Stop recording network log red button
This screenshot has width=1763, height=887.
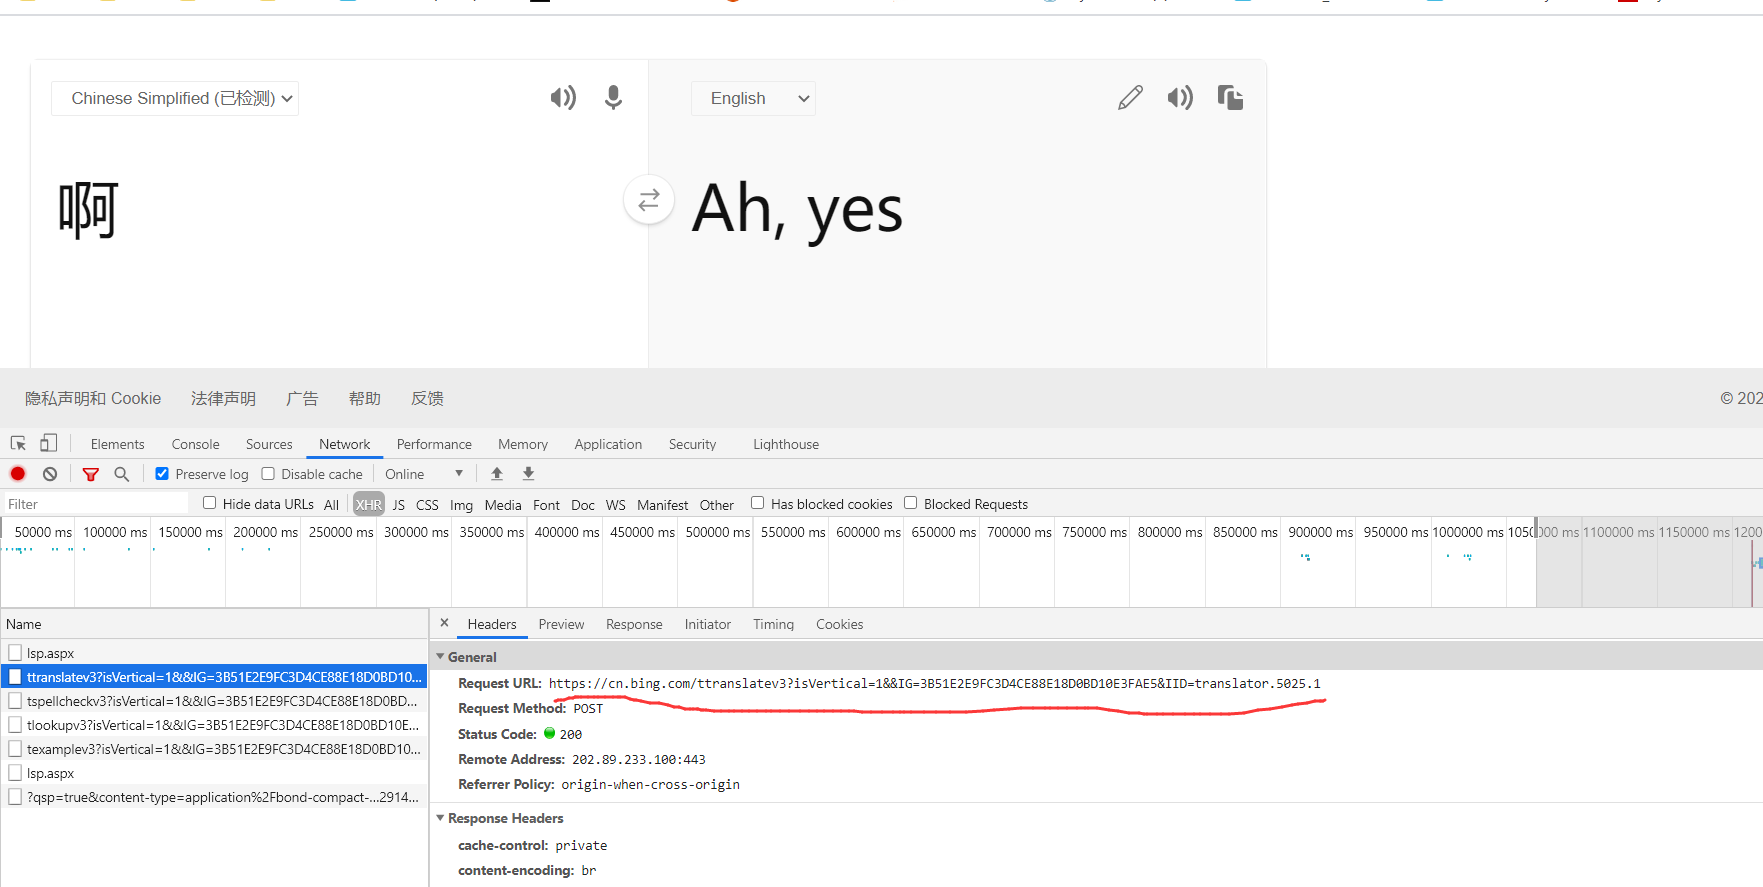coord(18,474)
